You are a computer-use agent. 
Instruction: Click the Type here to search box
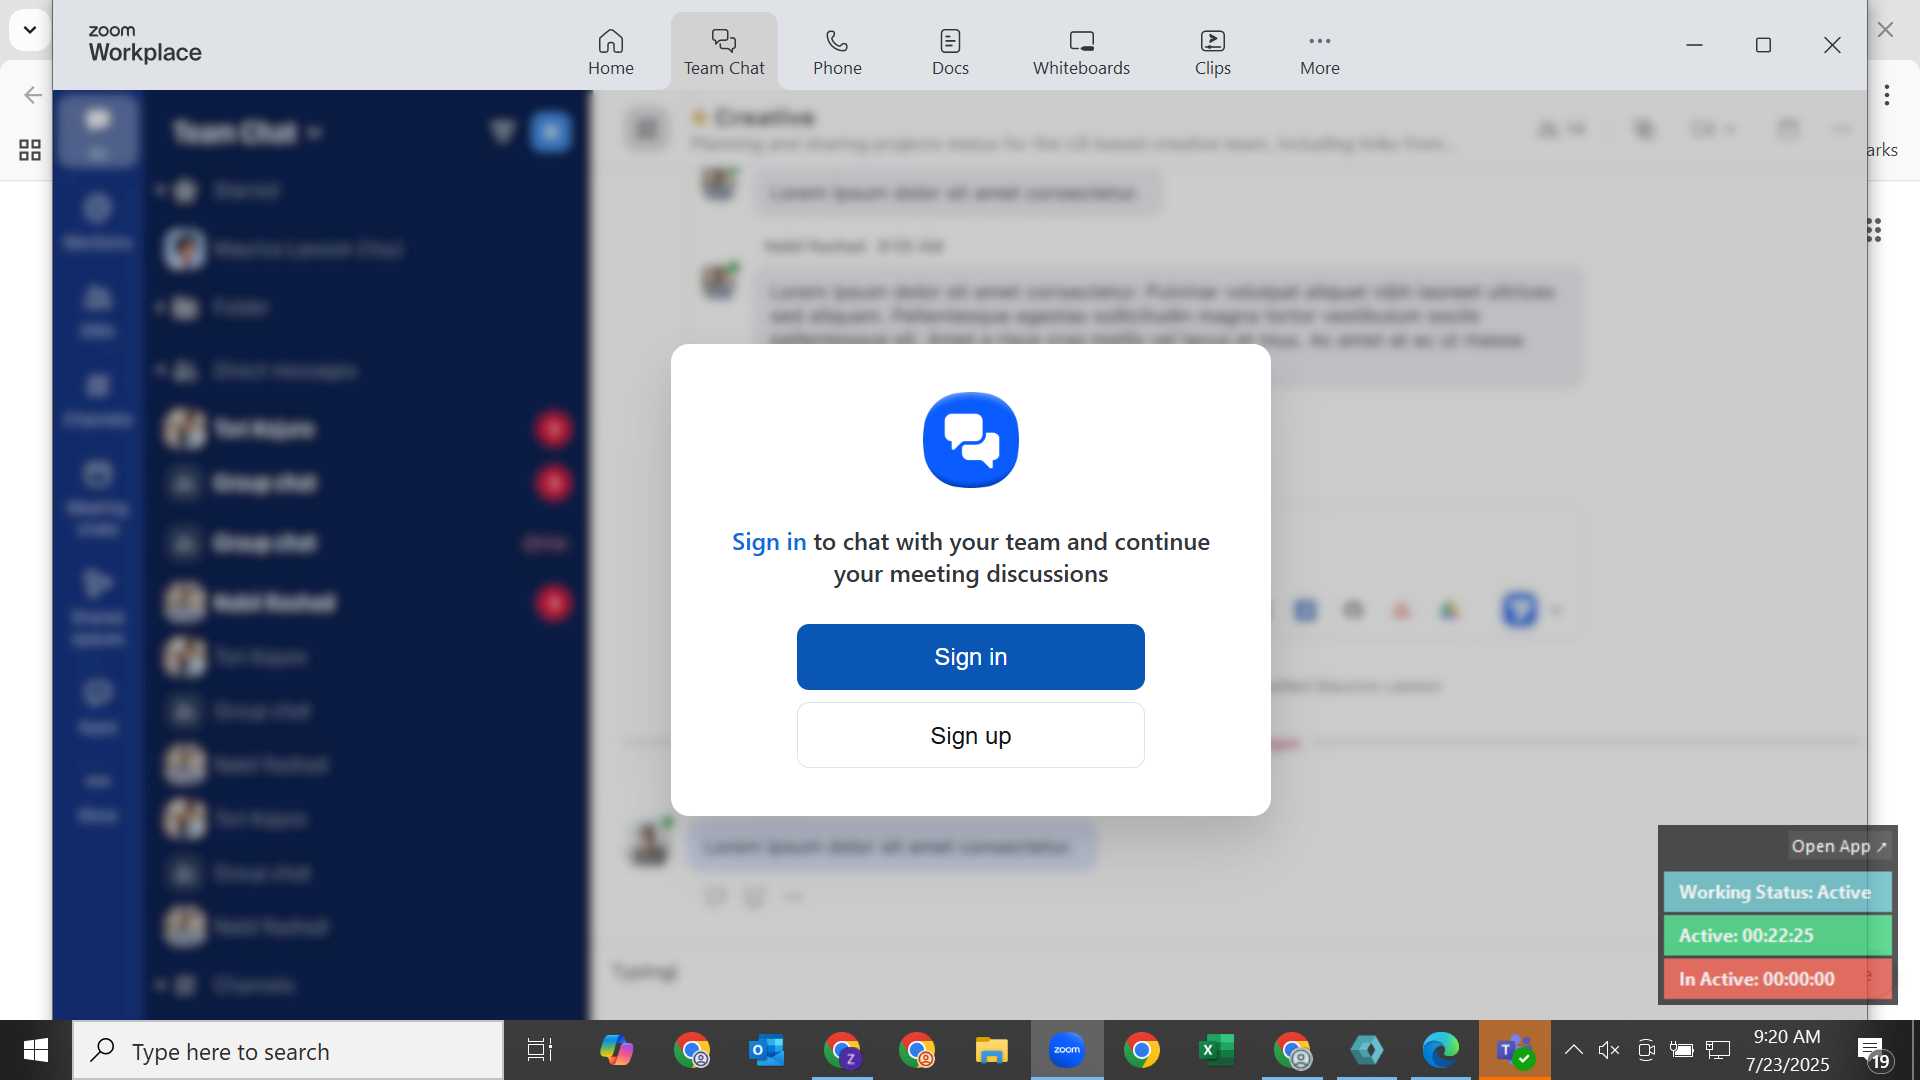click(288, 1051)
